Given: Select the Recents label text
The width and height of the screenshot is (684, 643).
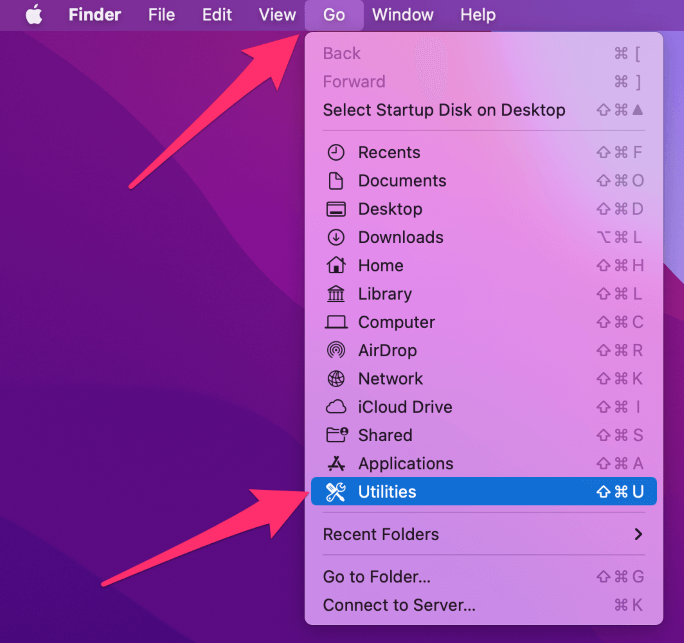Looking at the screenshot, I should point(389,152).
